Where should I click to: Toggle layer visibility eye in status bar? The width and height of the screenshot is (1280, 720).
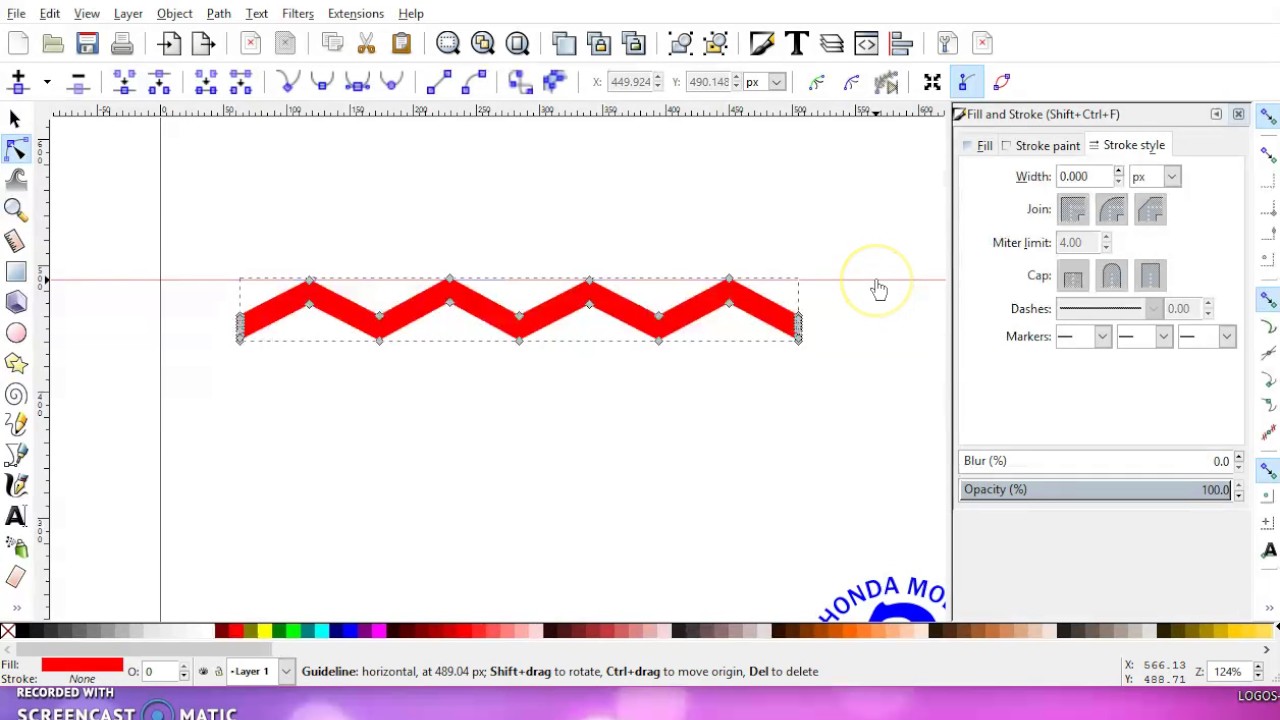coord(204,672)
